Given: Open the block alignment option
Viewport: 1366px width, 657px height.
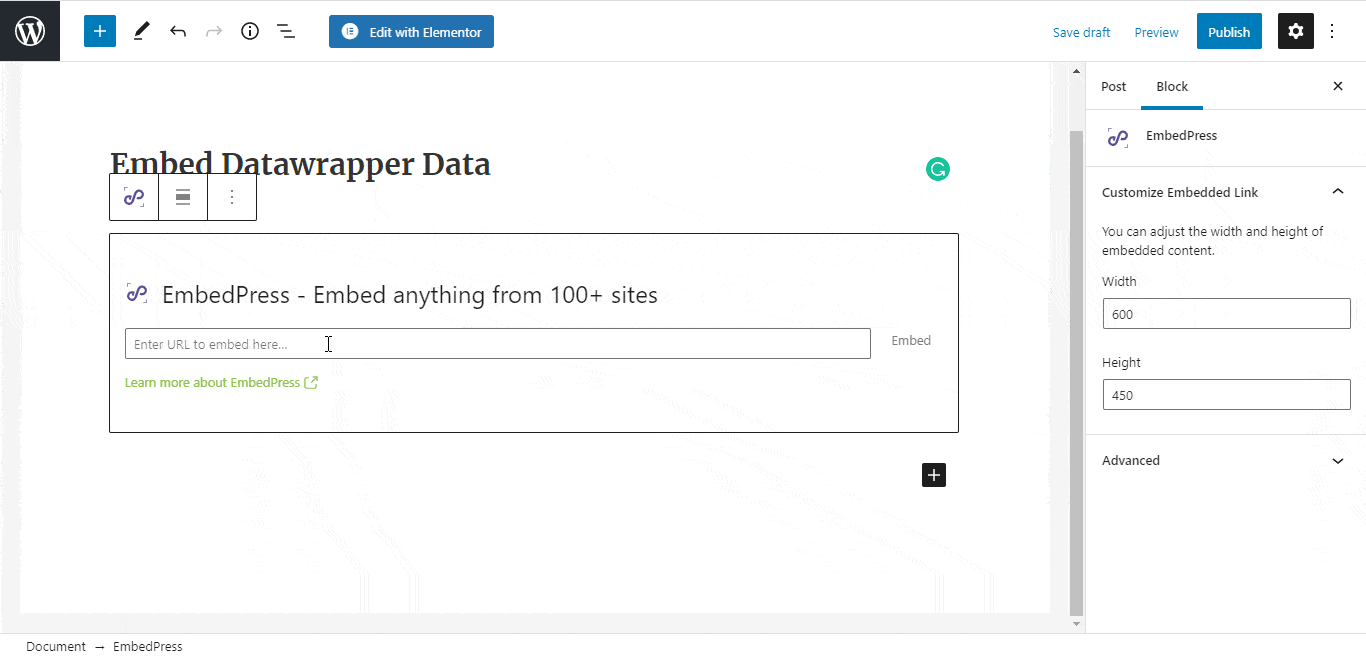Looking at the screenshot, I should point(183,197).
